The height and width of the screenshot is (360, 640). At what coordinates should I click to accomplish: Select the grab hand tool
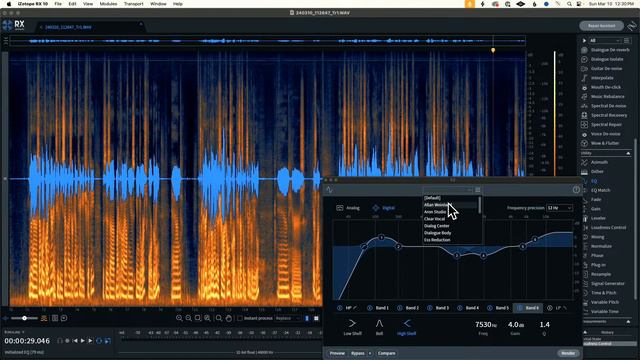point(229,318)
